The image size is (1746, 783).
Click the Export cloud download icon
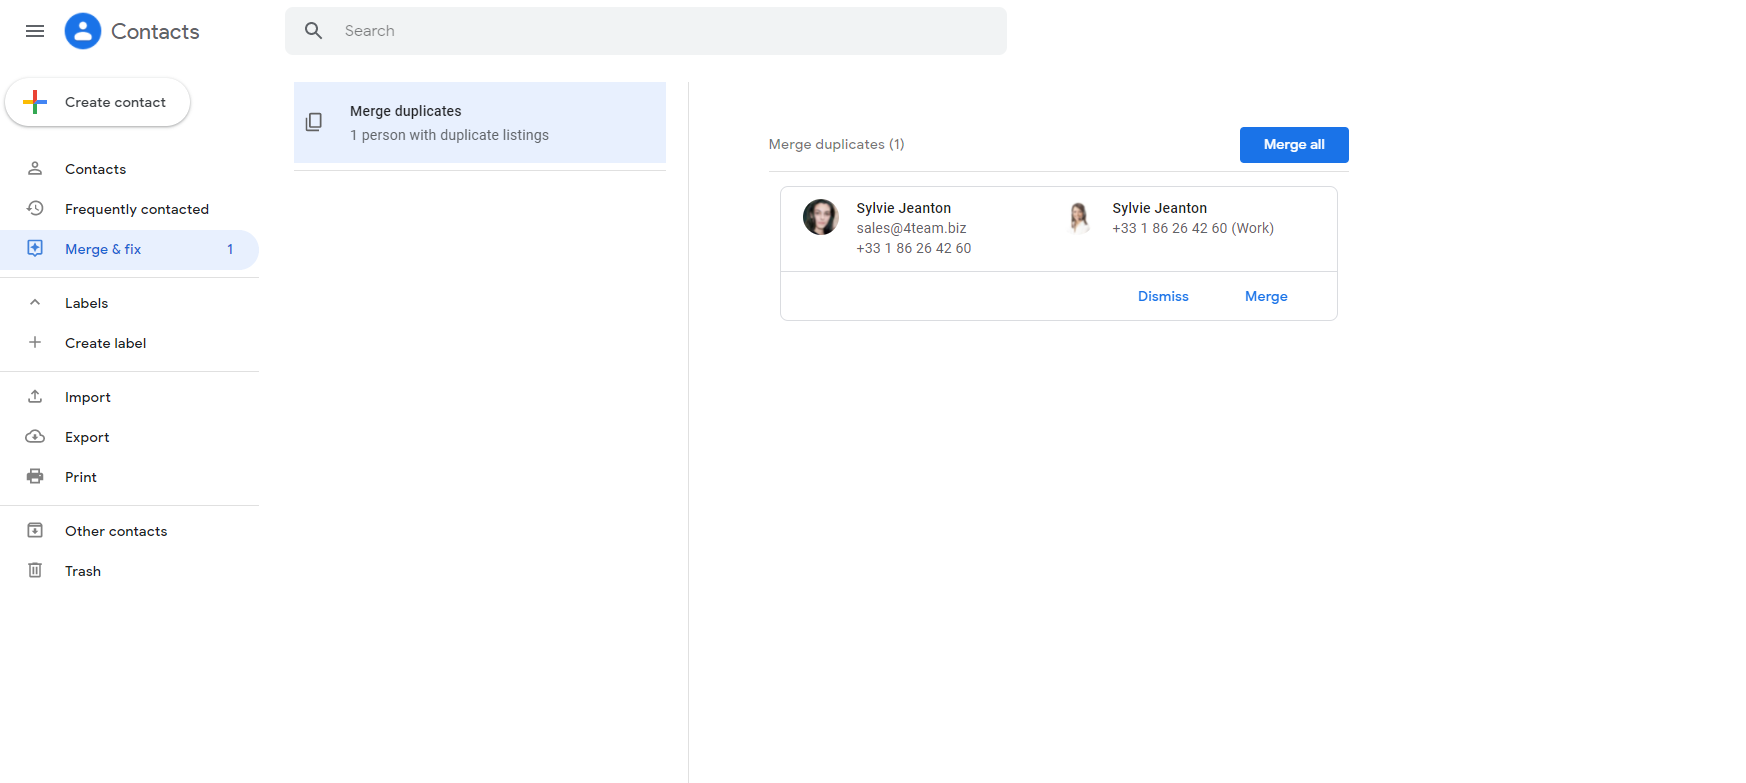tap(35, 437)
